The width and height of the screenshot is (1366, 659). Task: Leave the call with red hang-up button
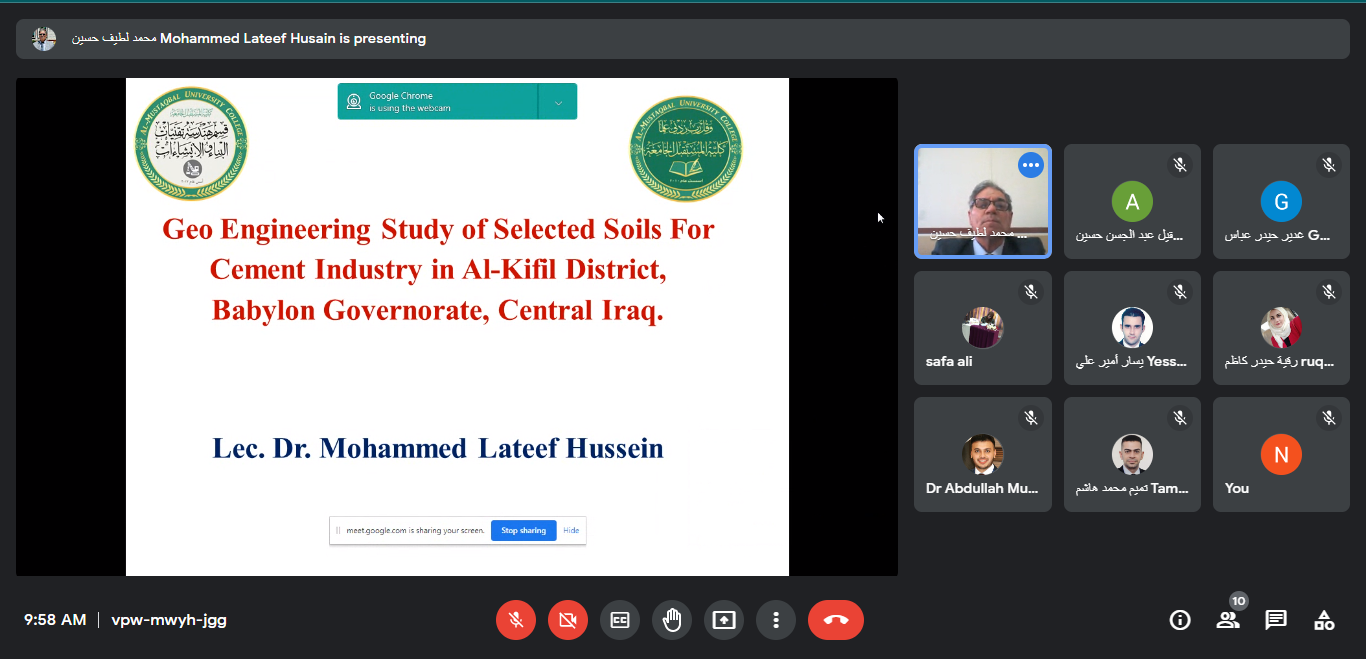[836, 620]
